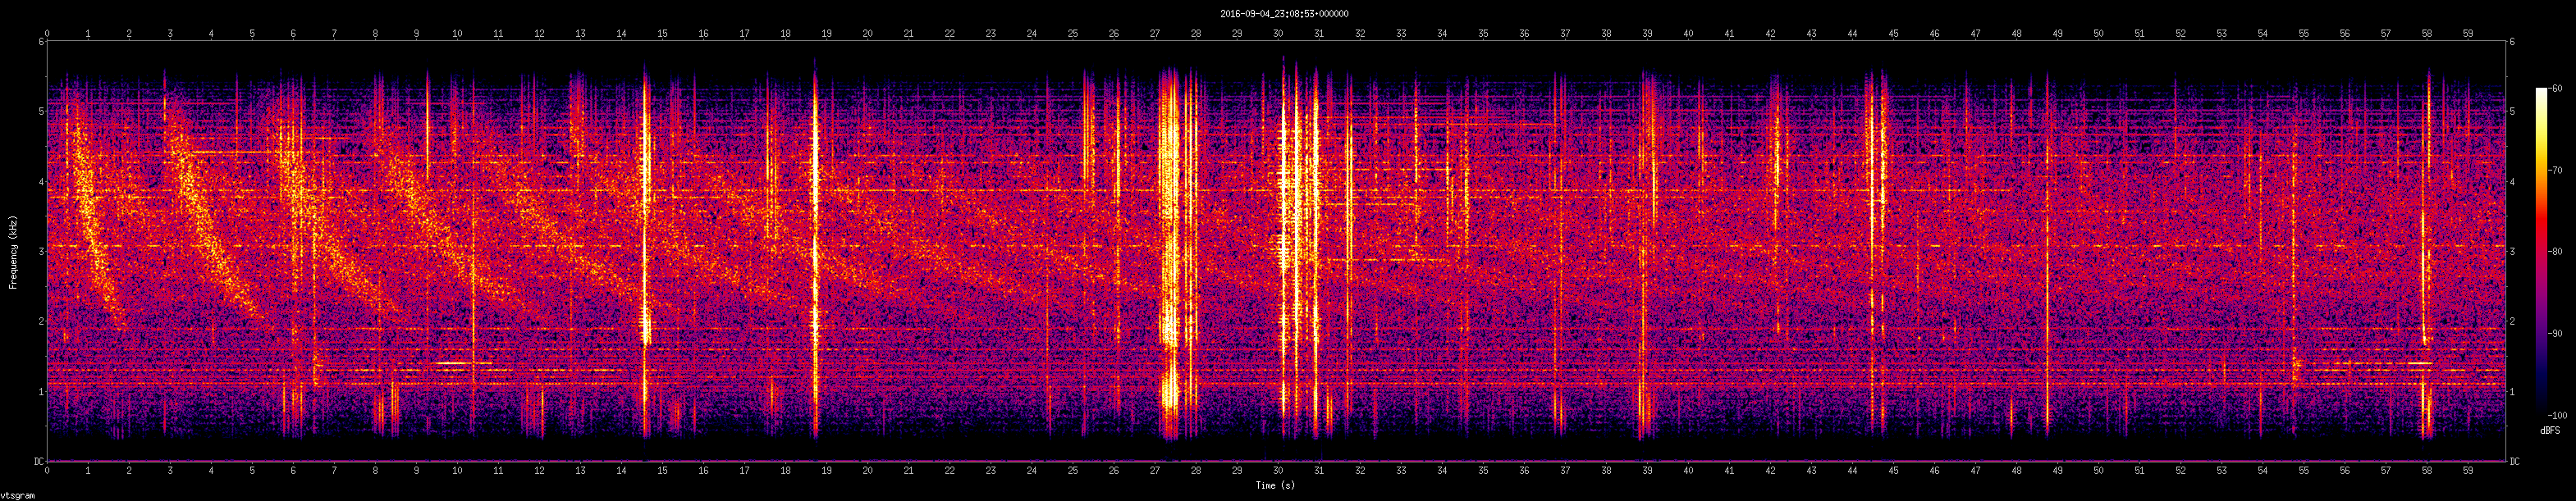Click the 30 second tick on the bottom time axis

click(x=1278, y=469)
